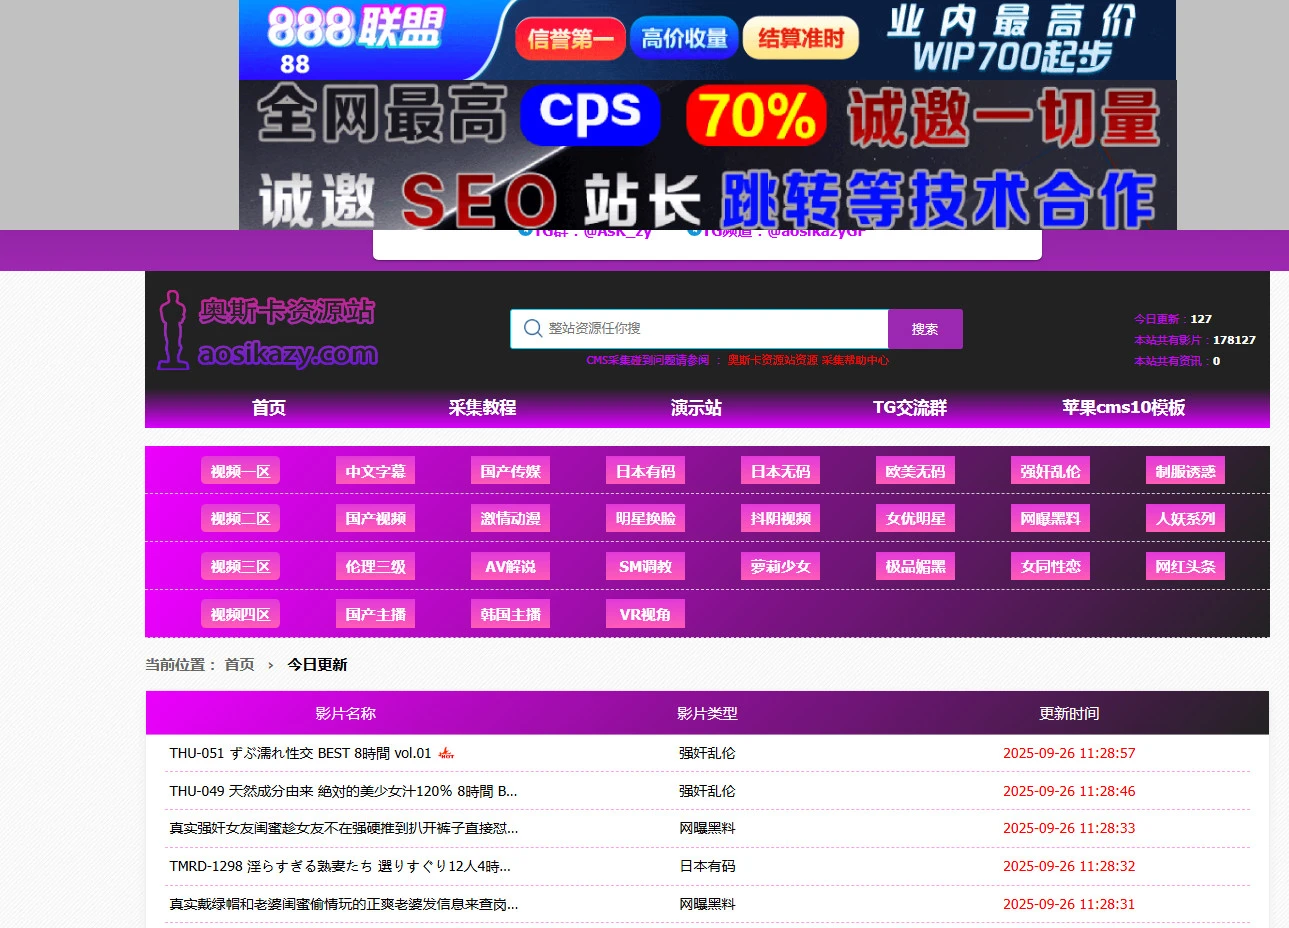The width and height of the screenshot is (1289, 928).
Task: Open the SEO 站长 cooperation banner
Action: pyautogui.click(x=706, y=199)
